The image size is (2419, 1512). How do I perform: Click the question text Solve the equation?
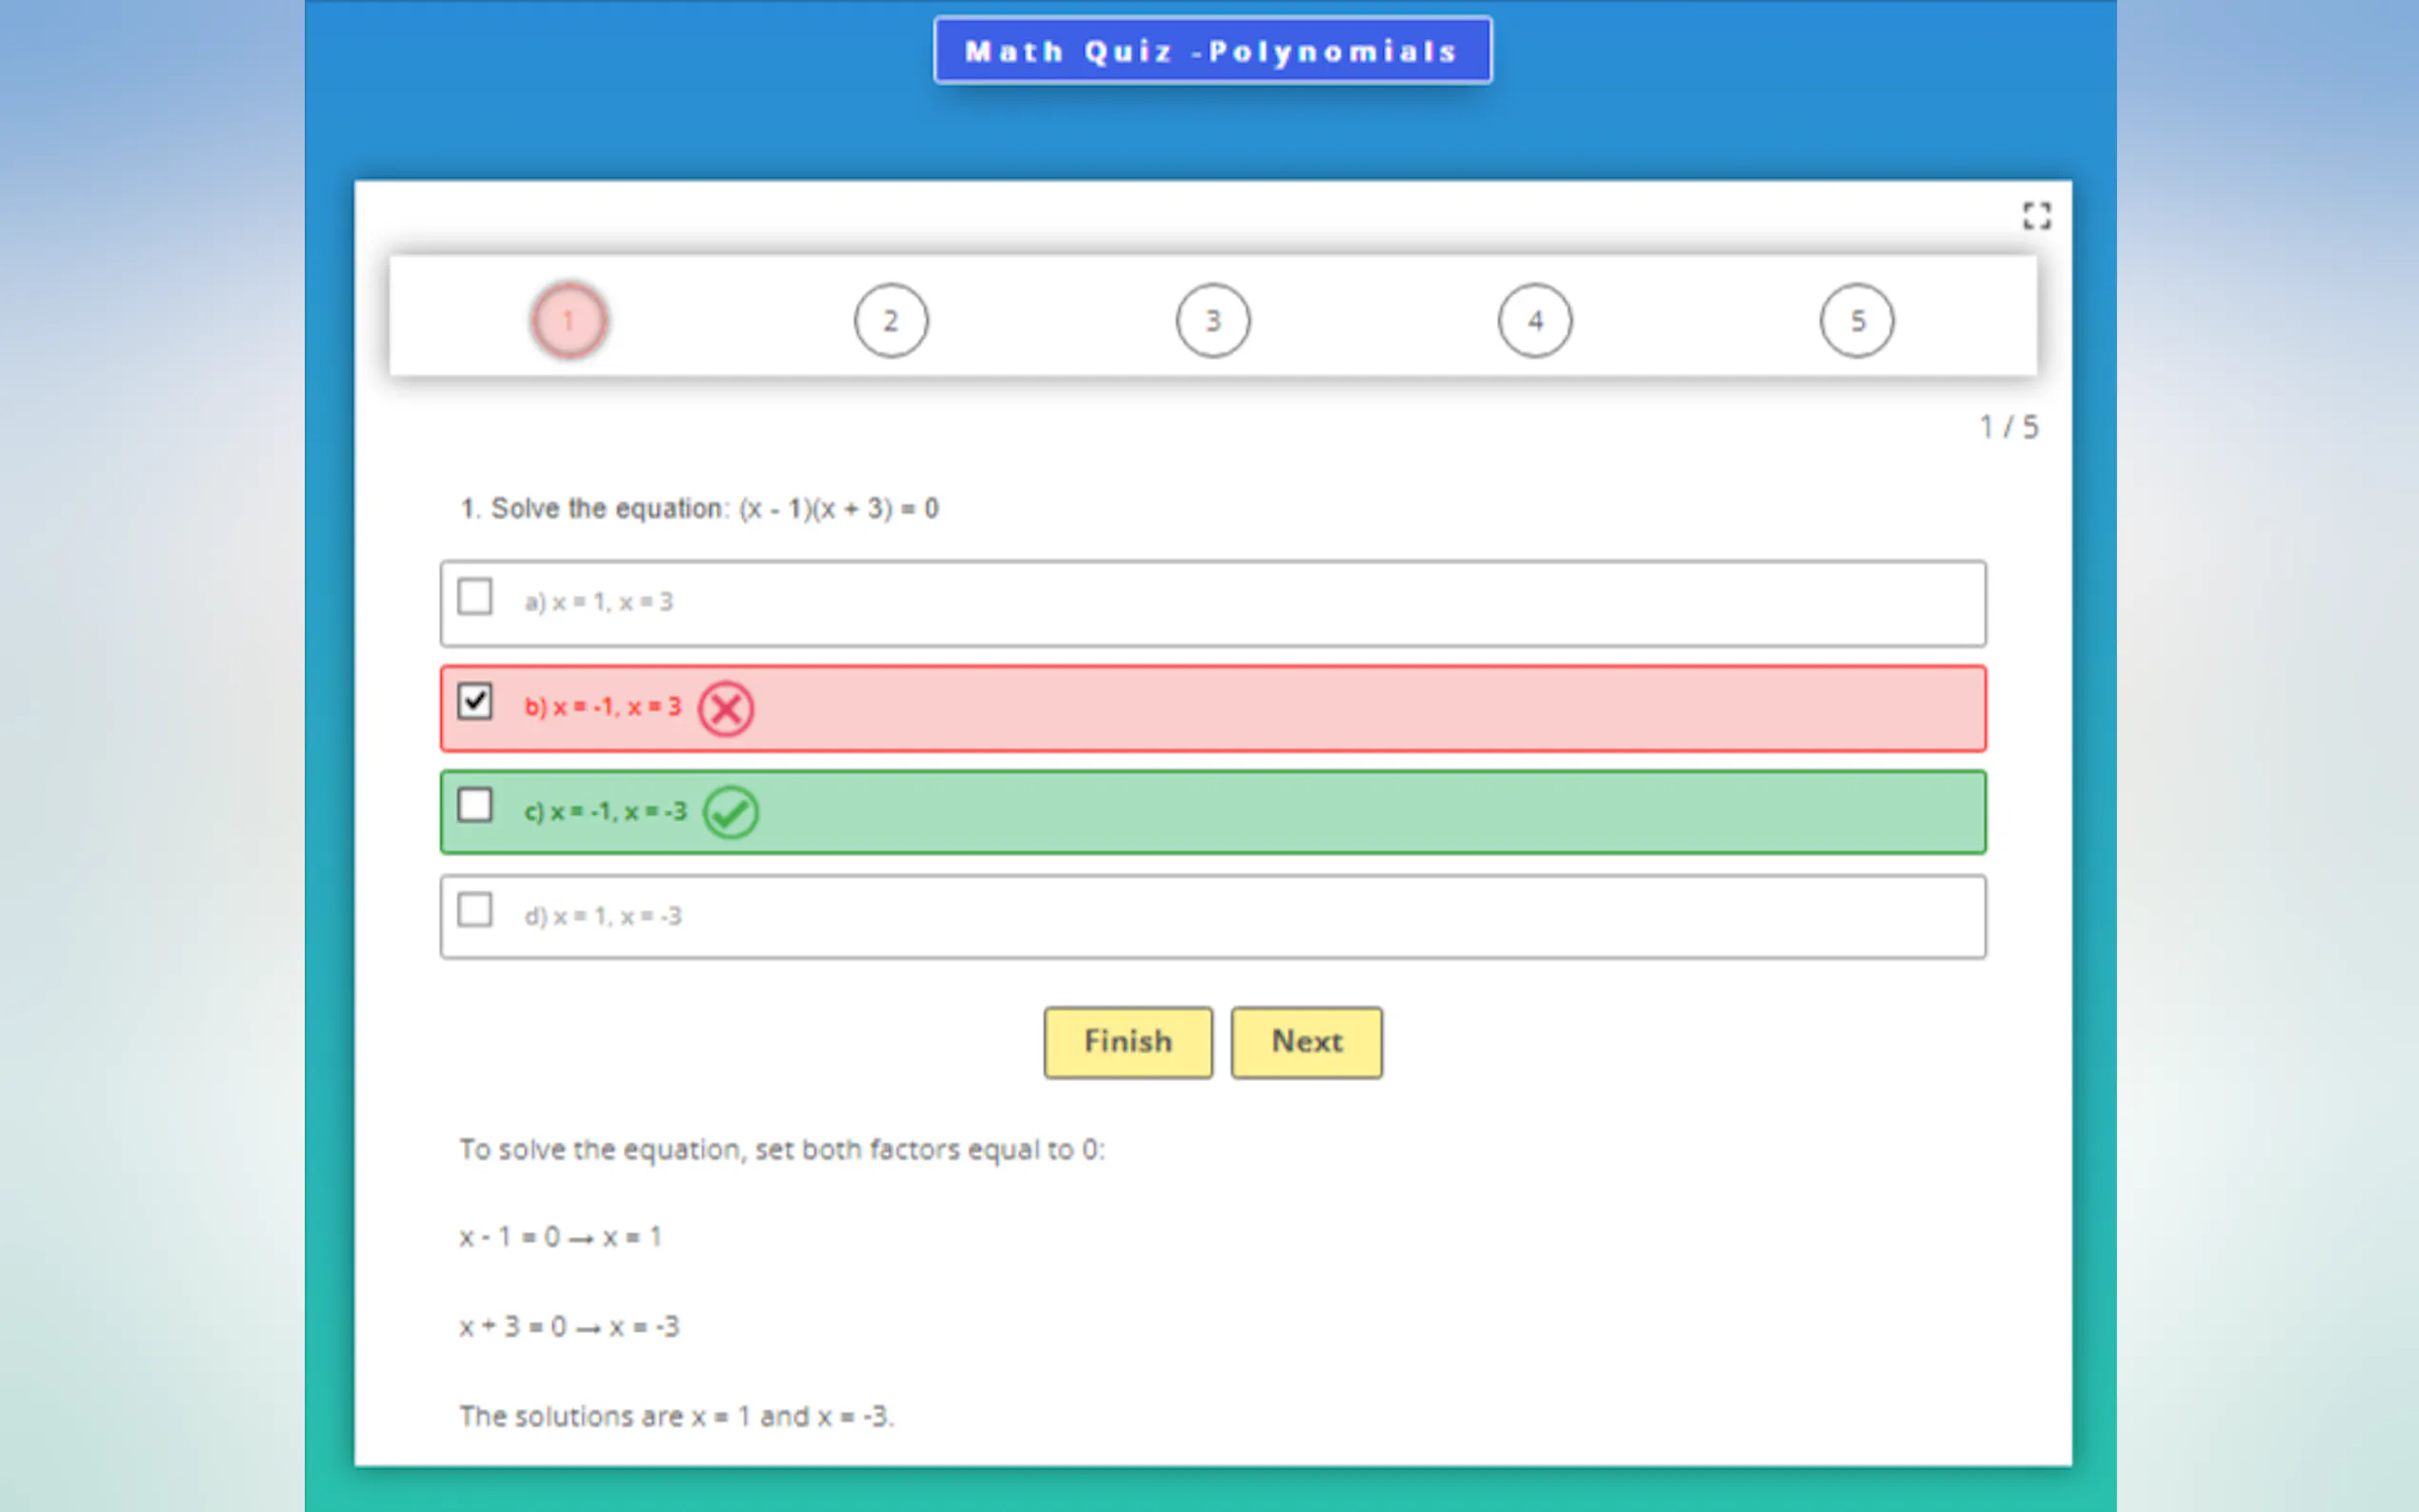click(x=699, y=509)
